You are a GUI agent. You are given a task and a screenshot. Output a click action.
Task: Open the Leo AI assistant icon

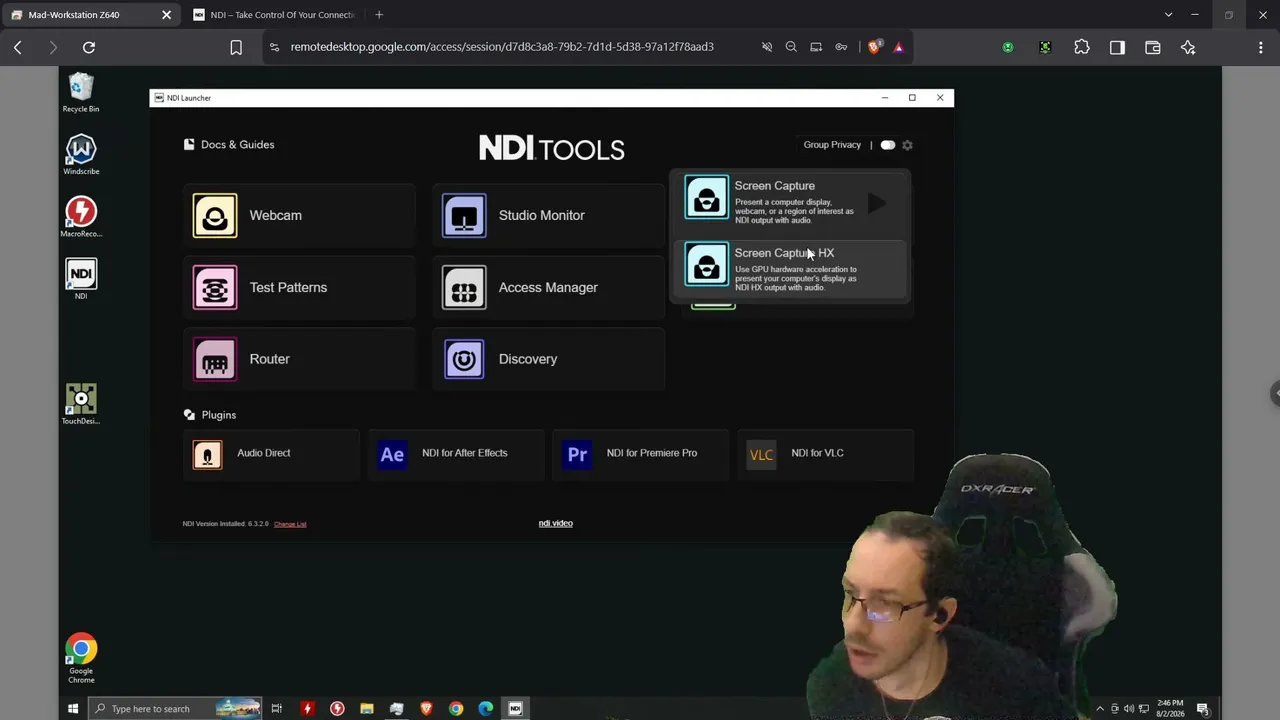1188,47
